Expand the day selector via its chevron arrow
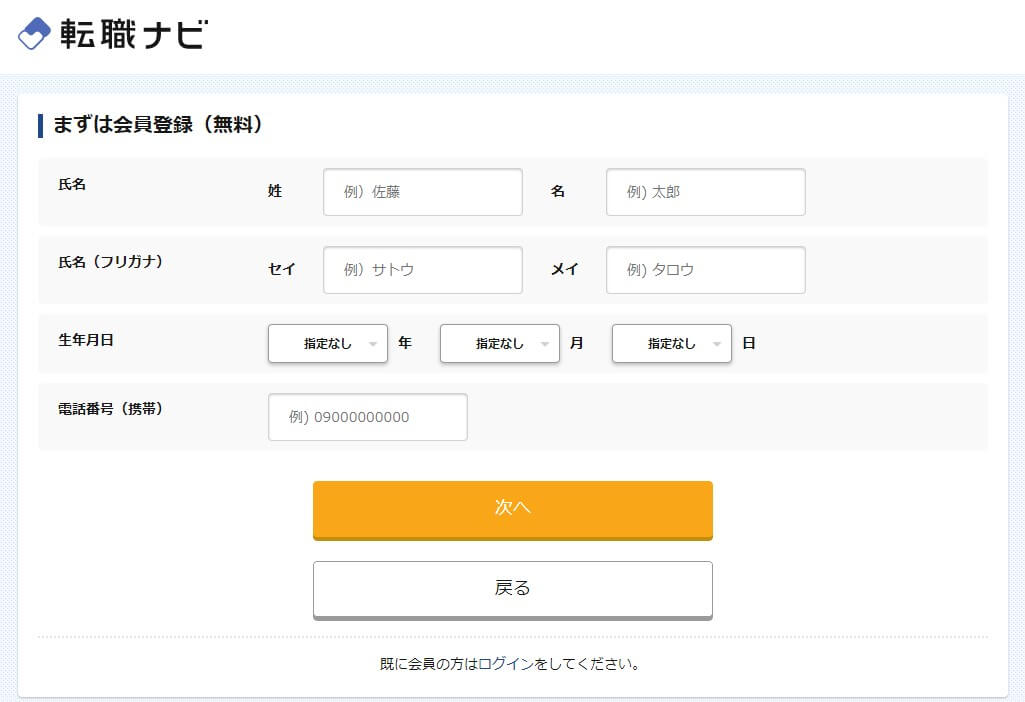 pyautogui.click(x=718, y=343)
